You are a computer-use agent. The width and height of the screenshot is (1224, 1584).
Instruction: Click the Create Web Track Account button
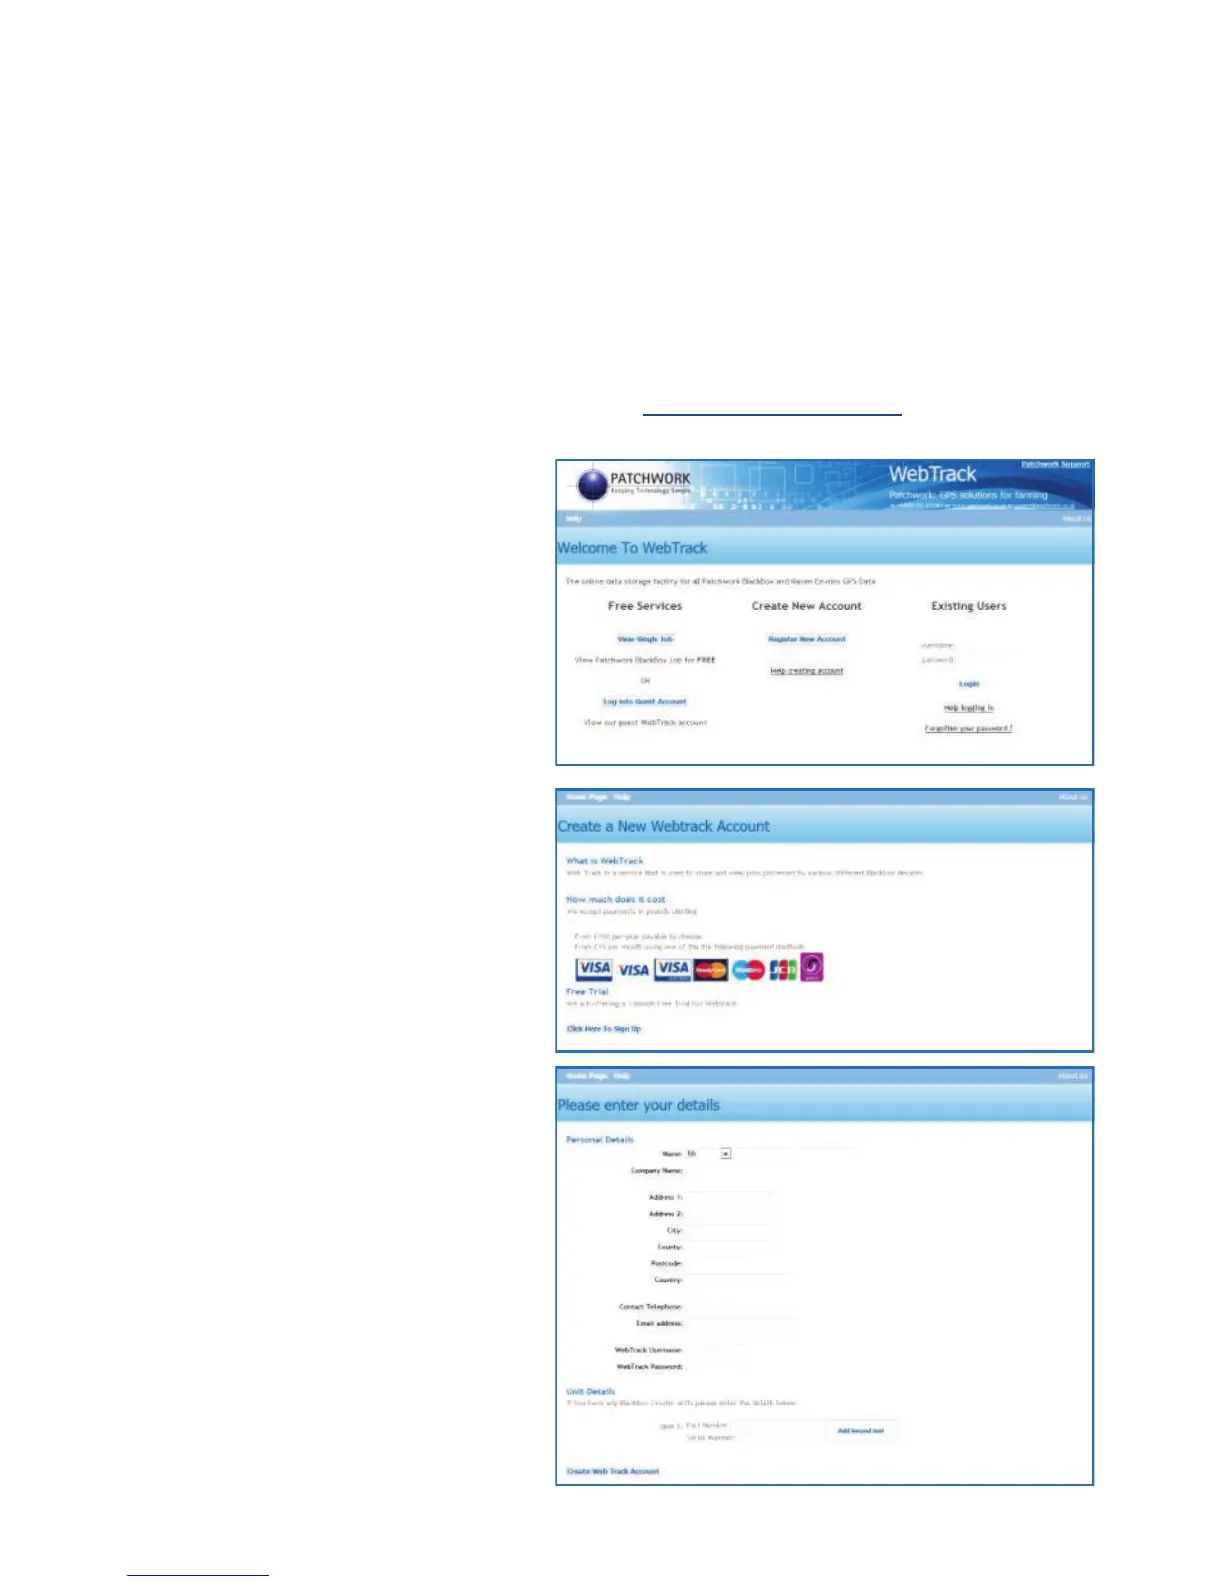point(613,1472)
